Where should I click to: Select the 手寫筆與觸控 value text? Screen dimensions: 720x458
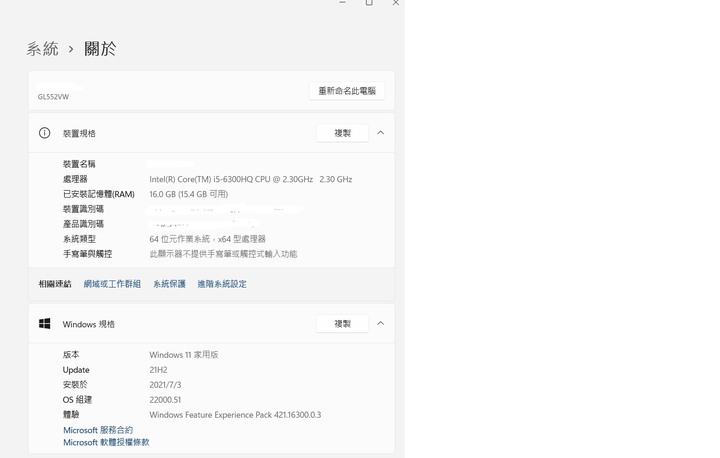tap(223, 254)
